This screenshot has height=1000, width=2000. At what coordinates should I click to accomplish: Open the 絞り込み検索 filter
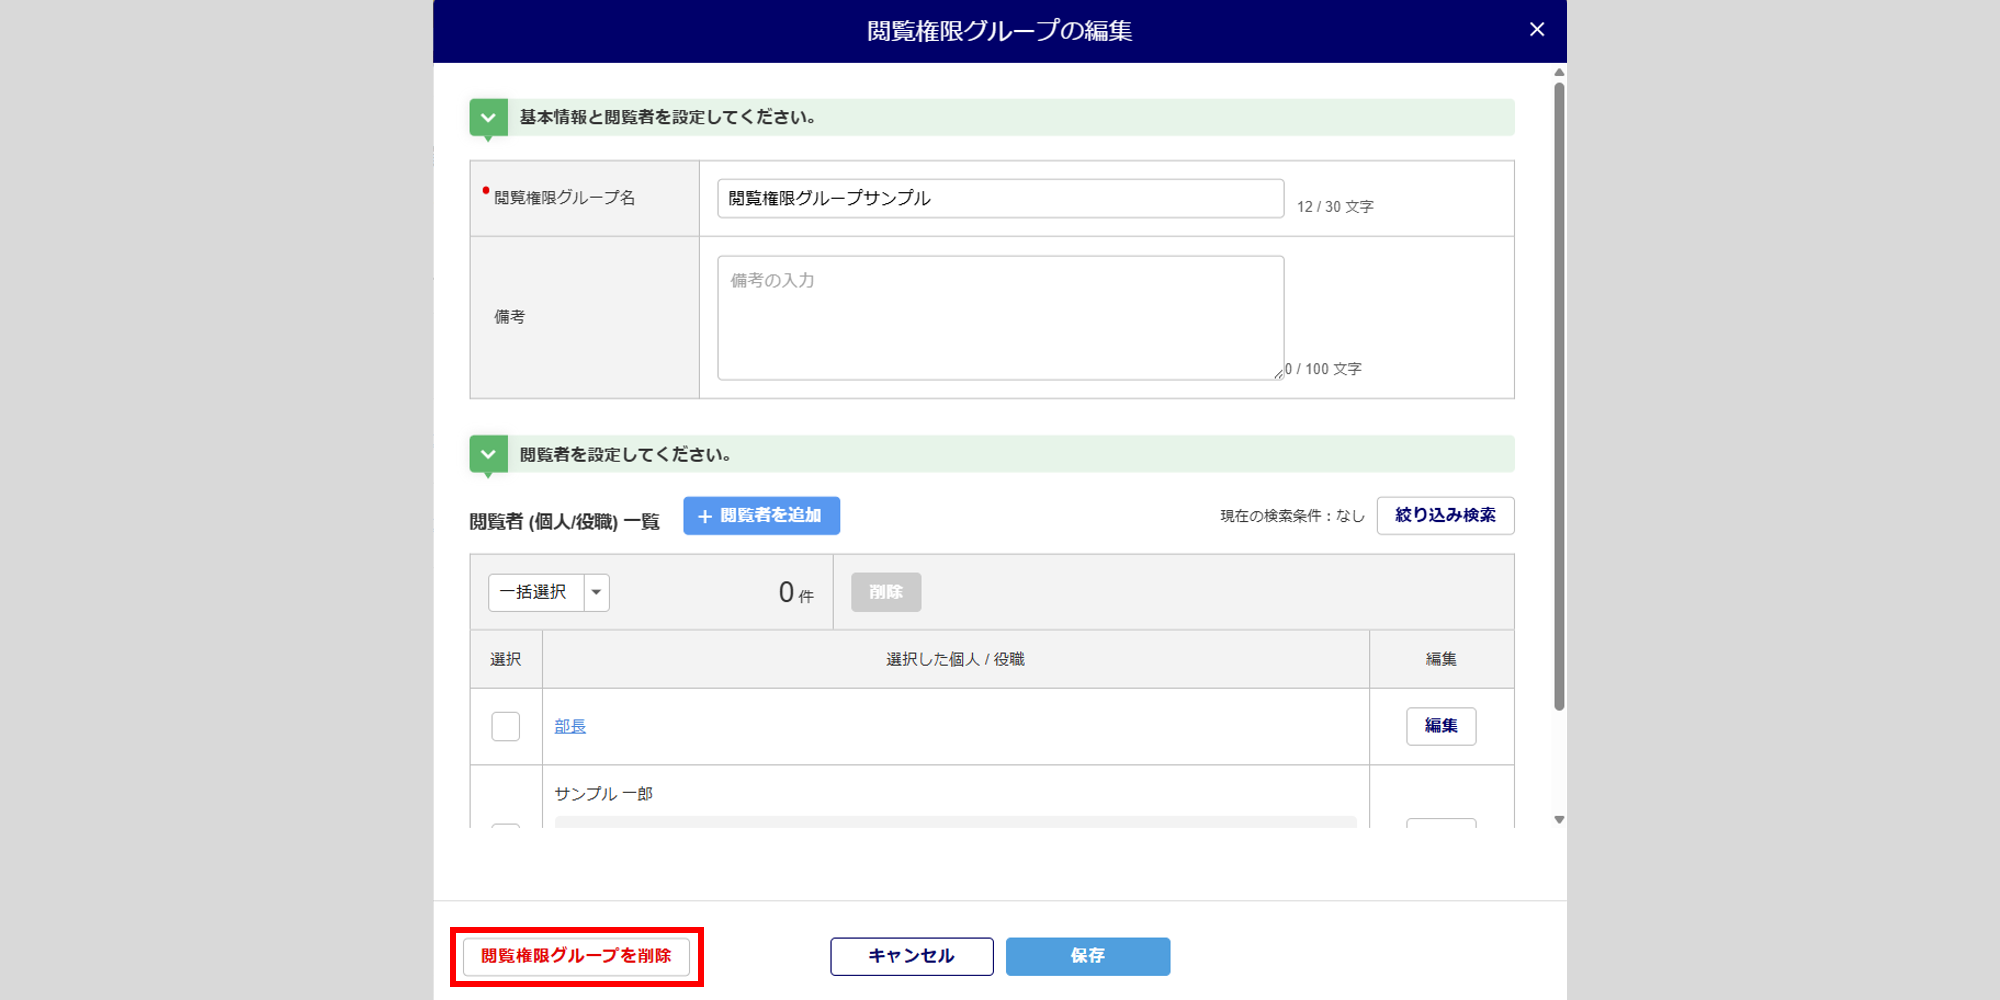(x=1445, y=516)
